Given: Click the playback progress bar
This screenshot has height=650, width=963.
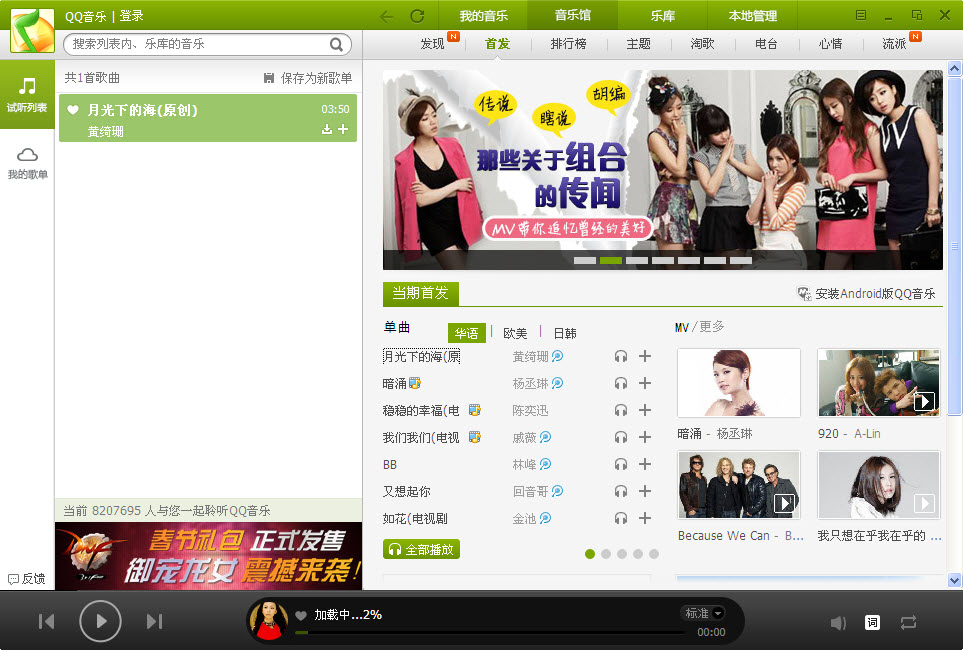Looking at the screenshot, I should (x=490, y=632).
